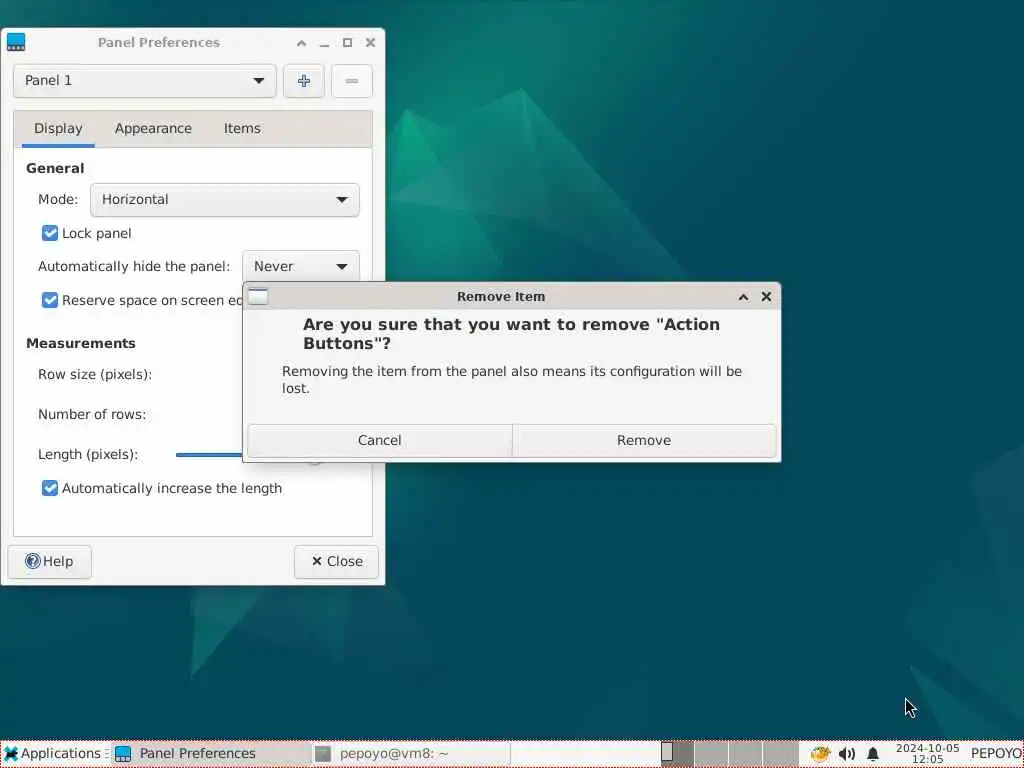Switch to the Items tab
This screenshot has height=768, width=1024.
coord(242,129)
